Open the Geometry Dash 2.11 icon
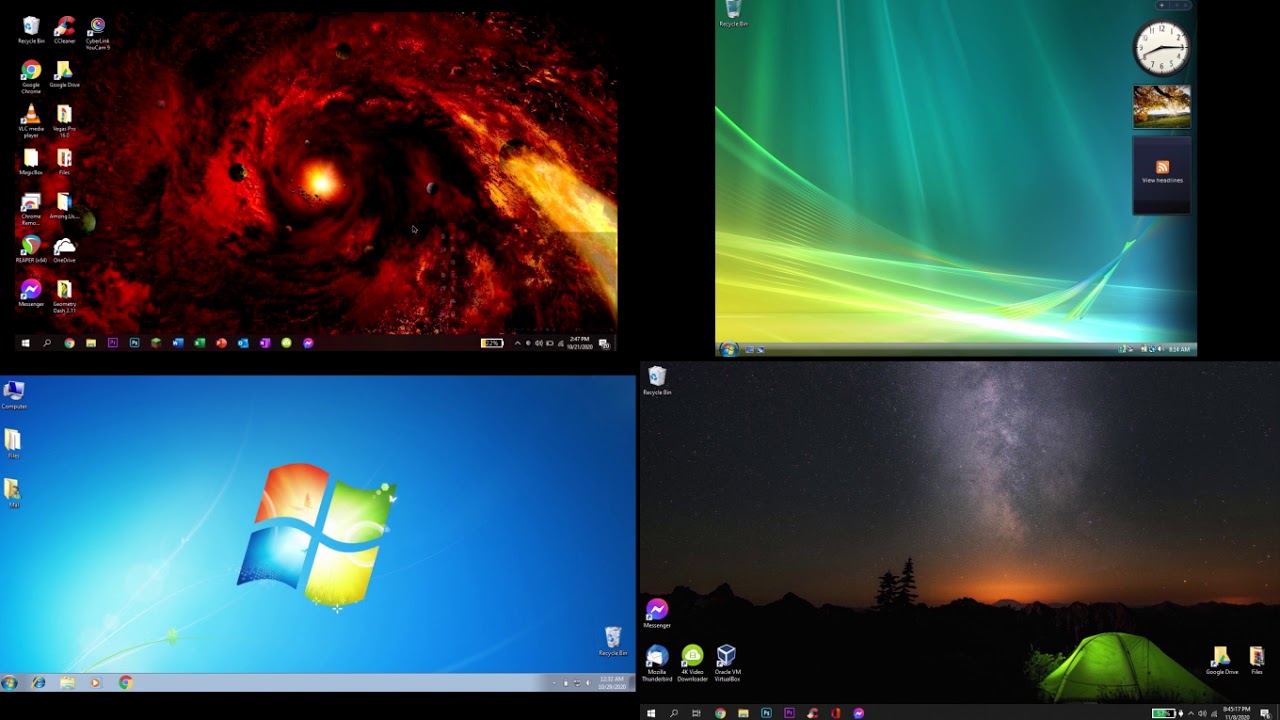Viewport: 1280px width, 720px height. 64,296
